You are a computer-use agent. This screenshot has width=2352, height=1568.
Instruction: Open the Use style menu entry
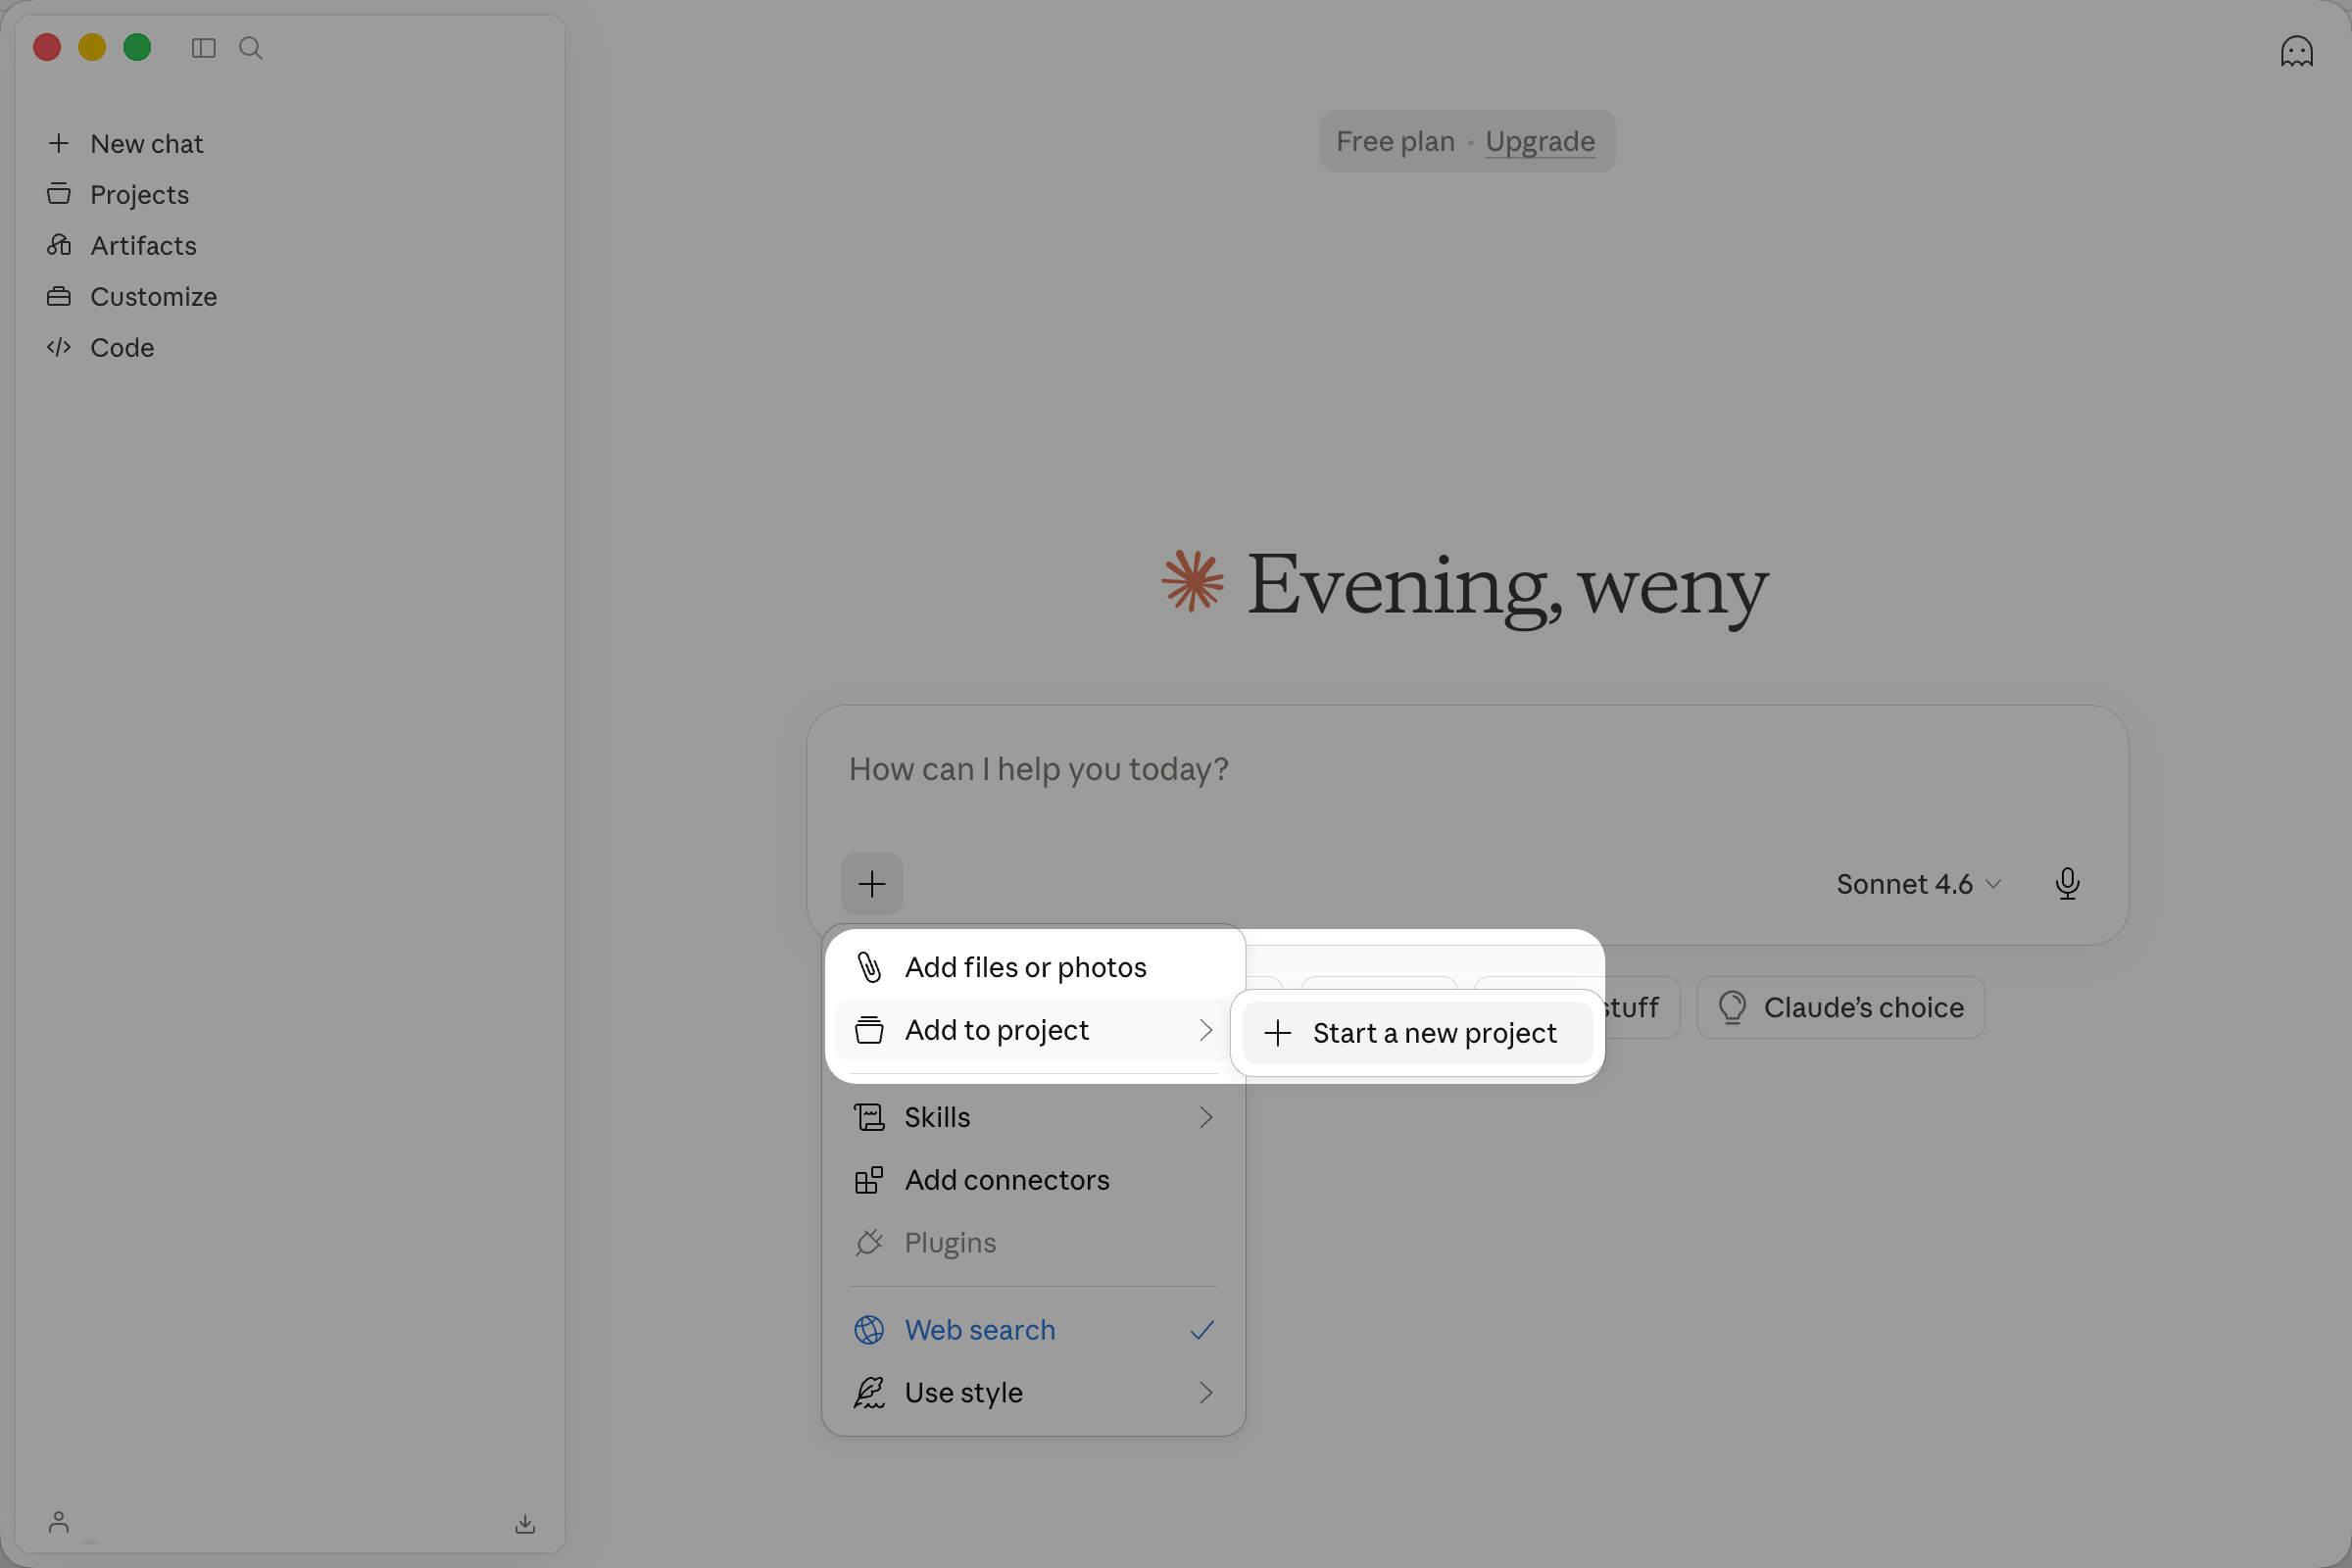click(x=1033, y=1393)
